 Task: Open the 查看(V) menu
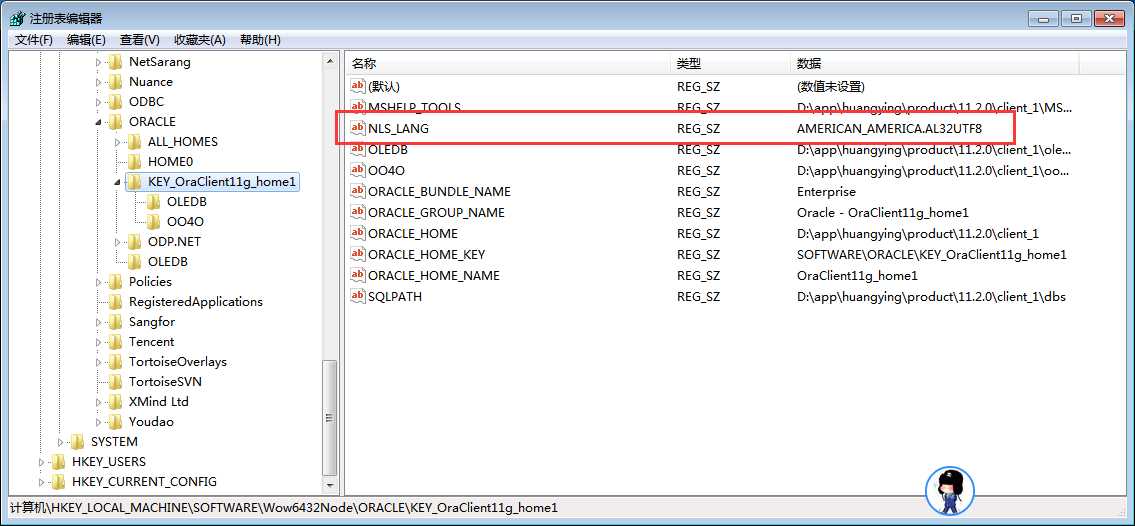[140, 40]
